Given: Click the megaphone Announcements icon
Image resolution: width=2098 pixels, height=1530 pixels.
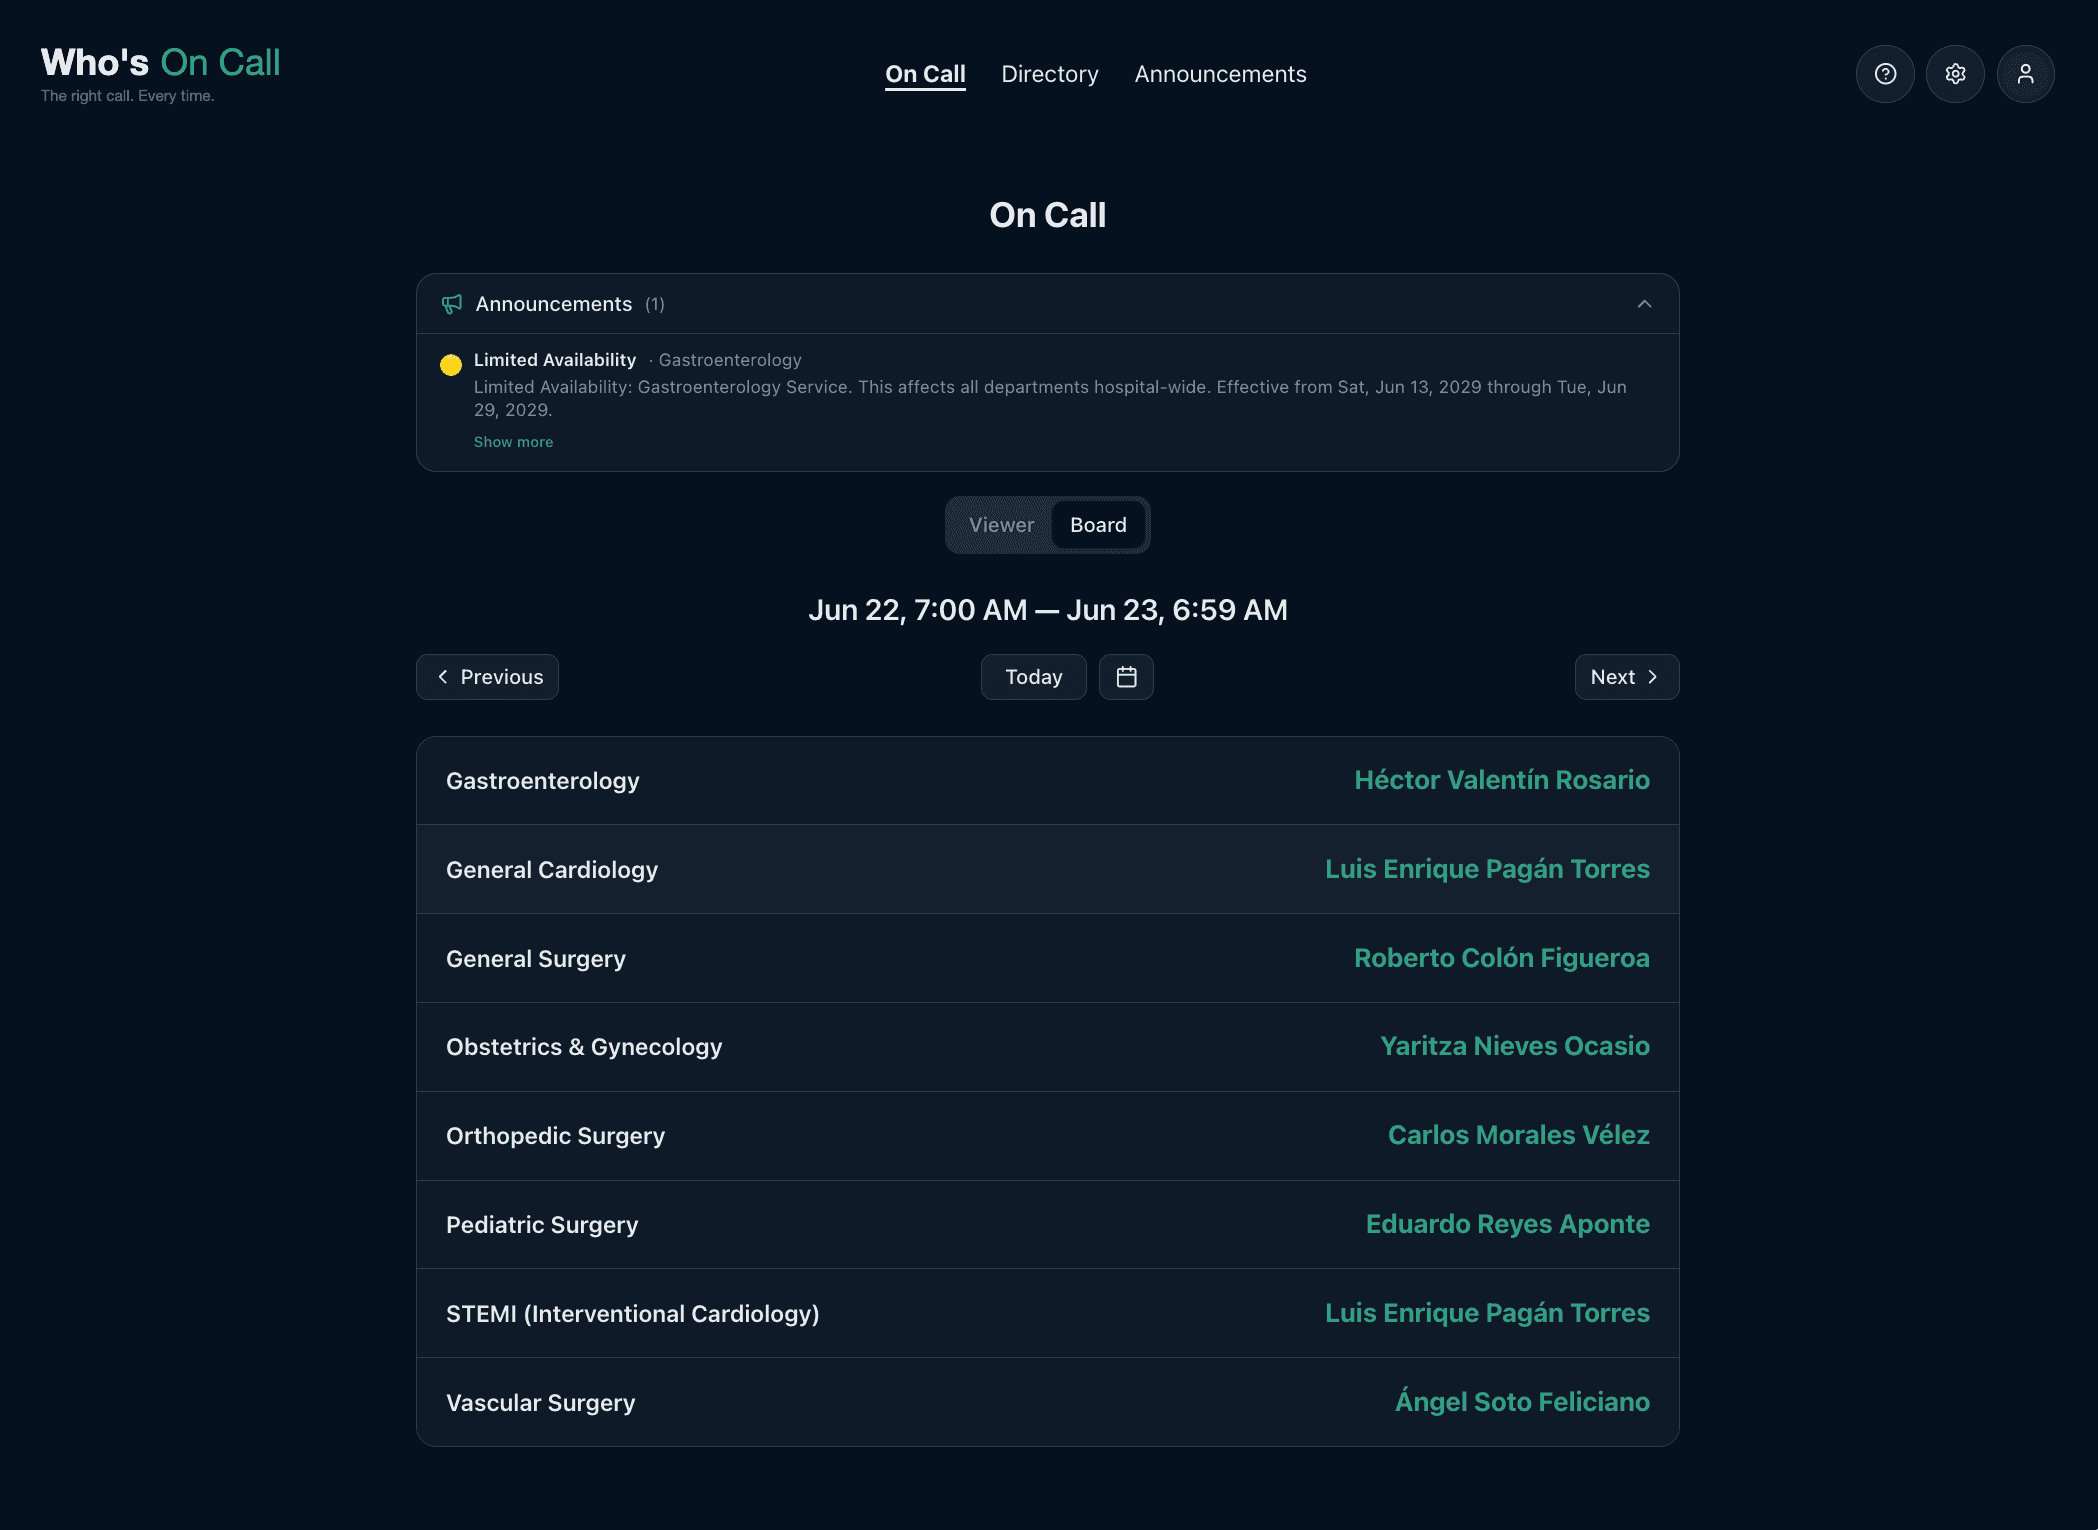Looking at the screenshot, I should (452, 304).
